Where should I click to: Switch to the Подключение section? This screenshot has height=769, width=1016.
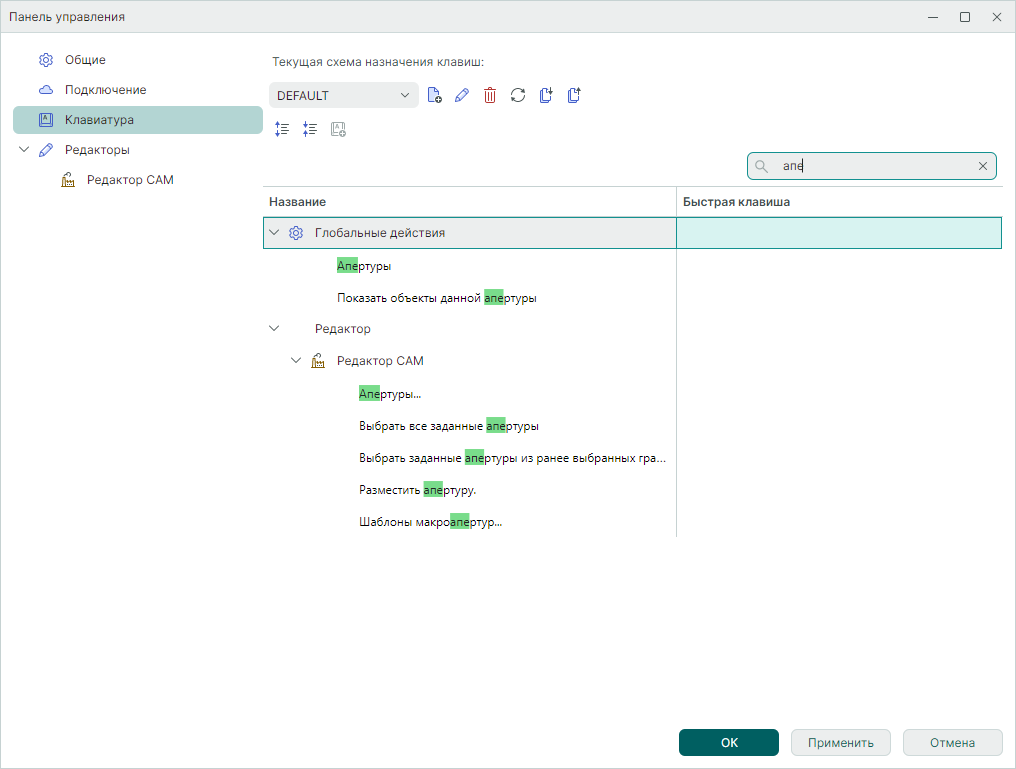105,90
